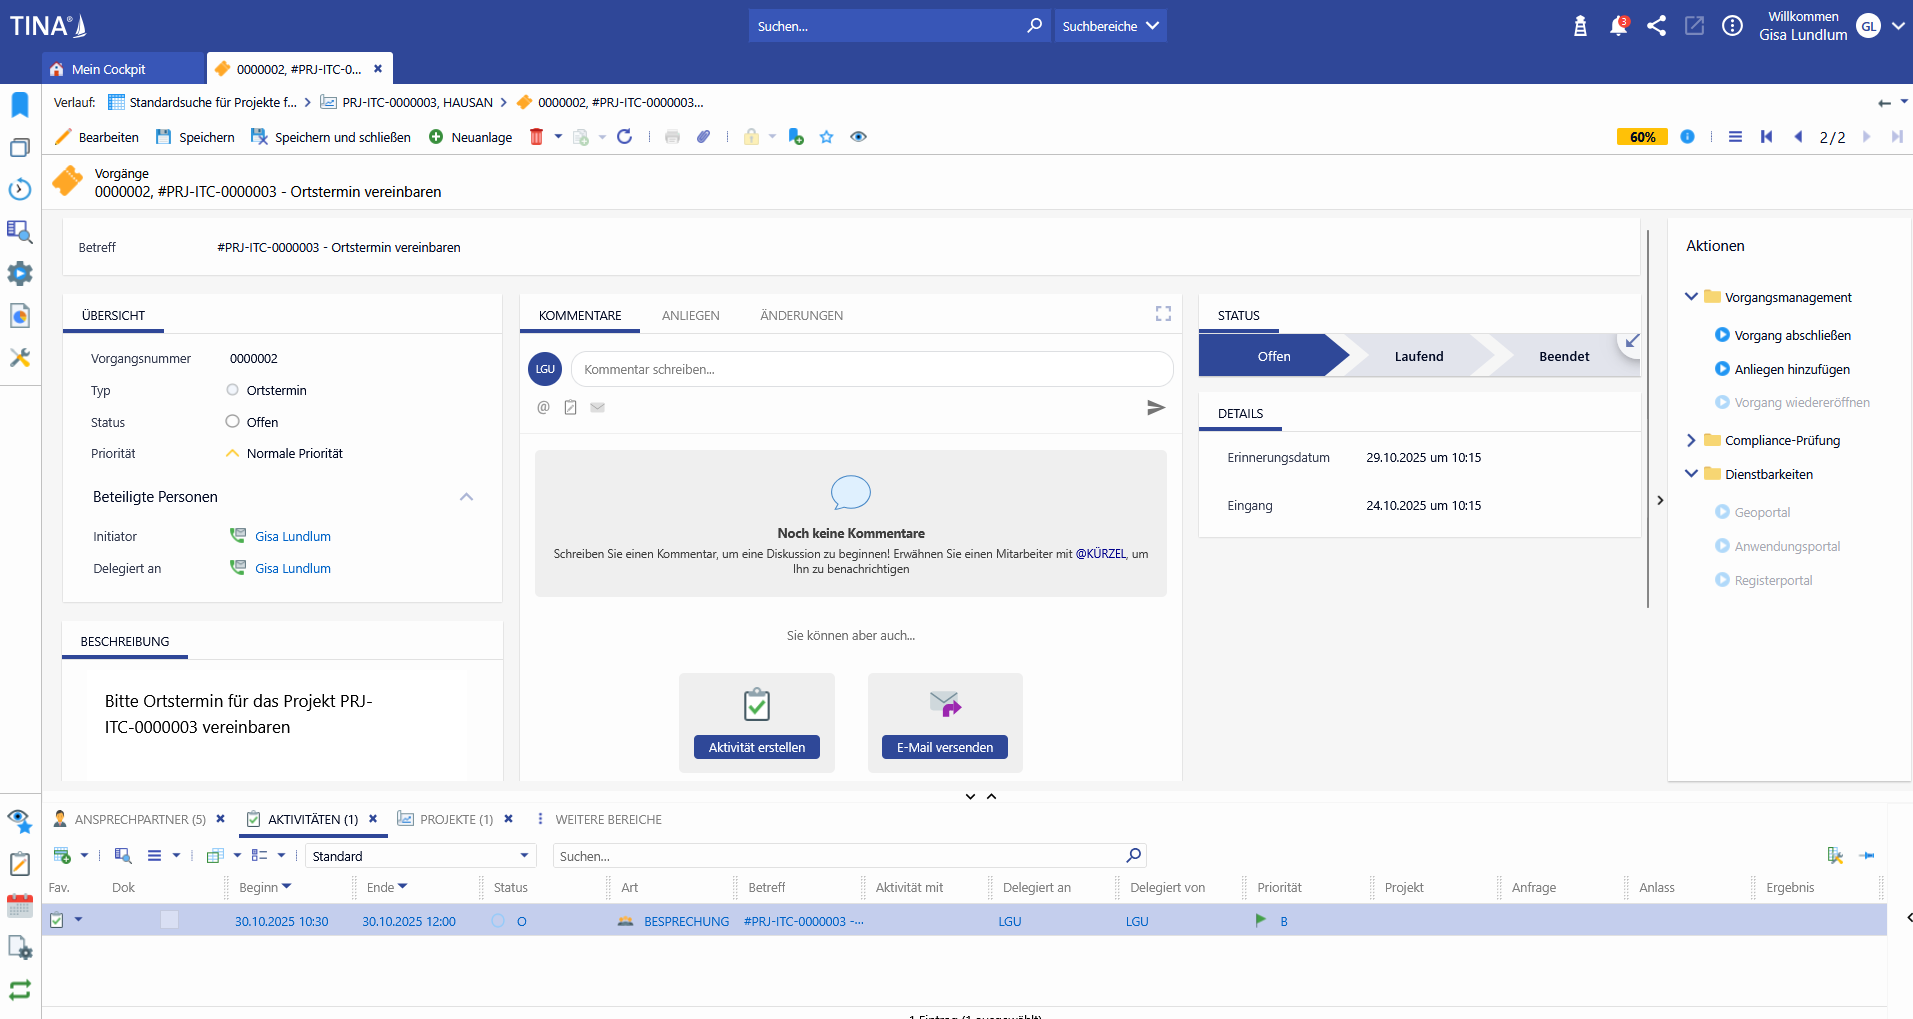
Task: Click the delete trash icon in toolbar
Action: (x=536, y=137)
